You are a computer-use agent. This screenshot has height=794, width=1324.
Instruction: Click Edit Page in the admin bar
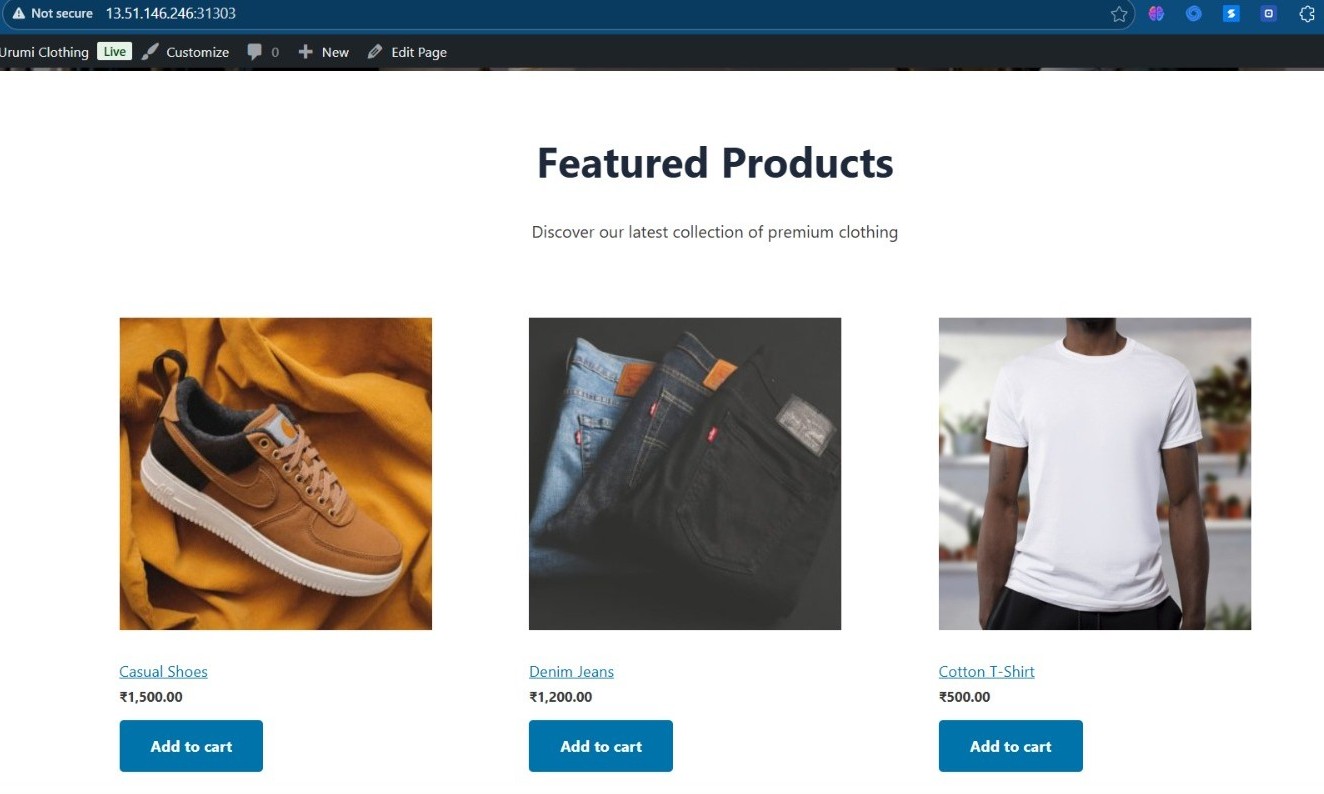coord(408,52)
